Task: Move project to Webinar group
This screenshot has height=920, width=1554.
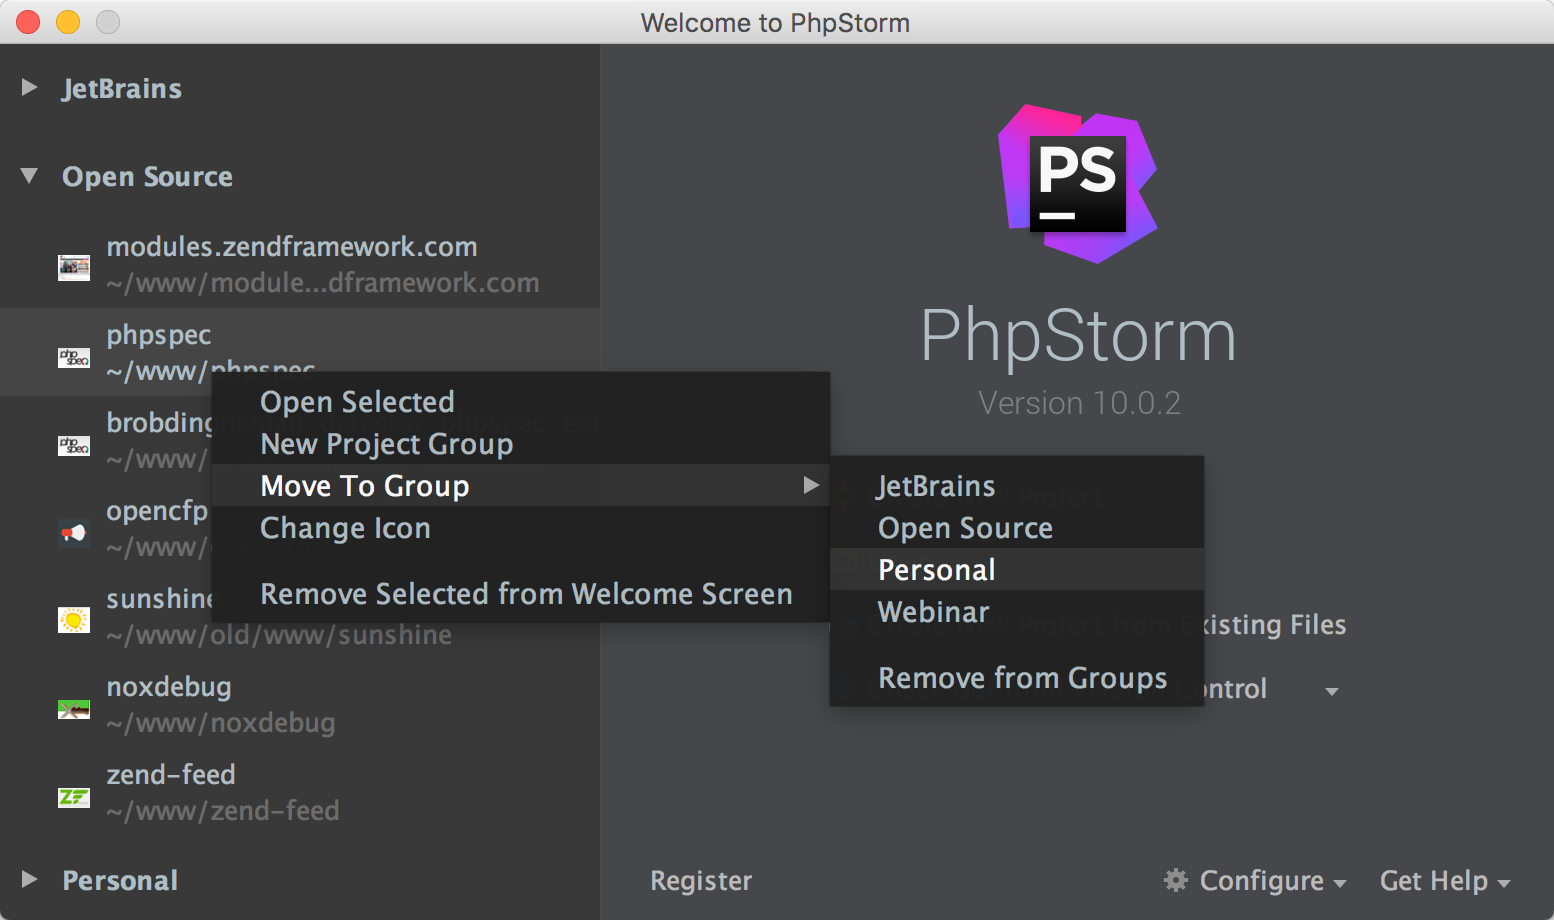Action: pos(1017,612)
